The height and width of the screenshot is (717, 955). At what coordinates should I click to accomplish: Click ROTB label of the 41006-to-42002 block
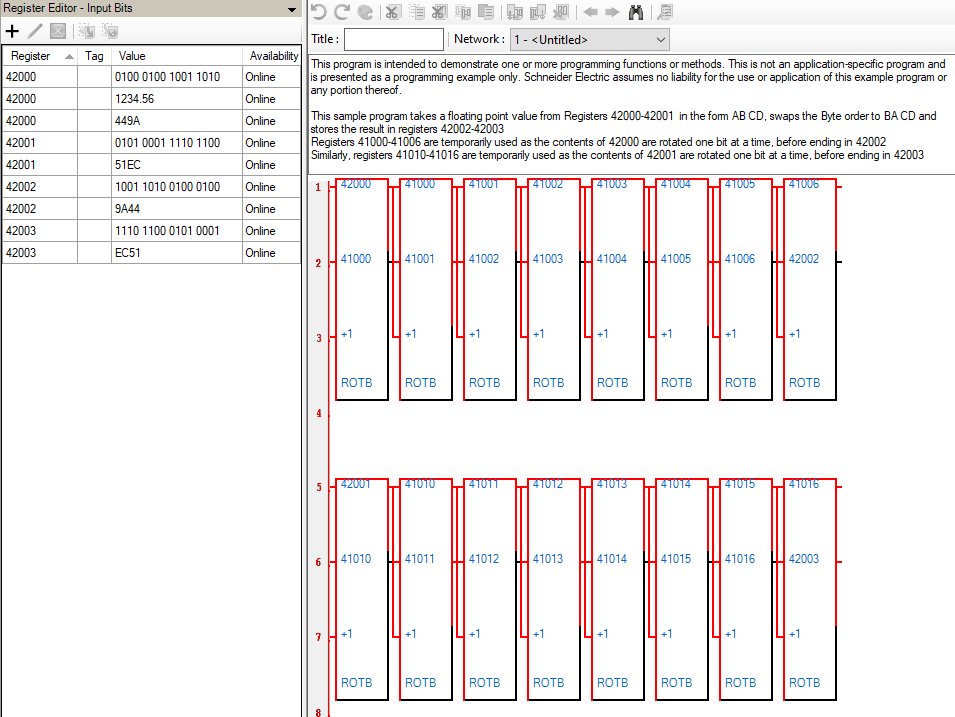click(805, 383)
